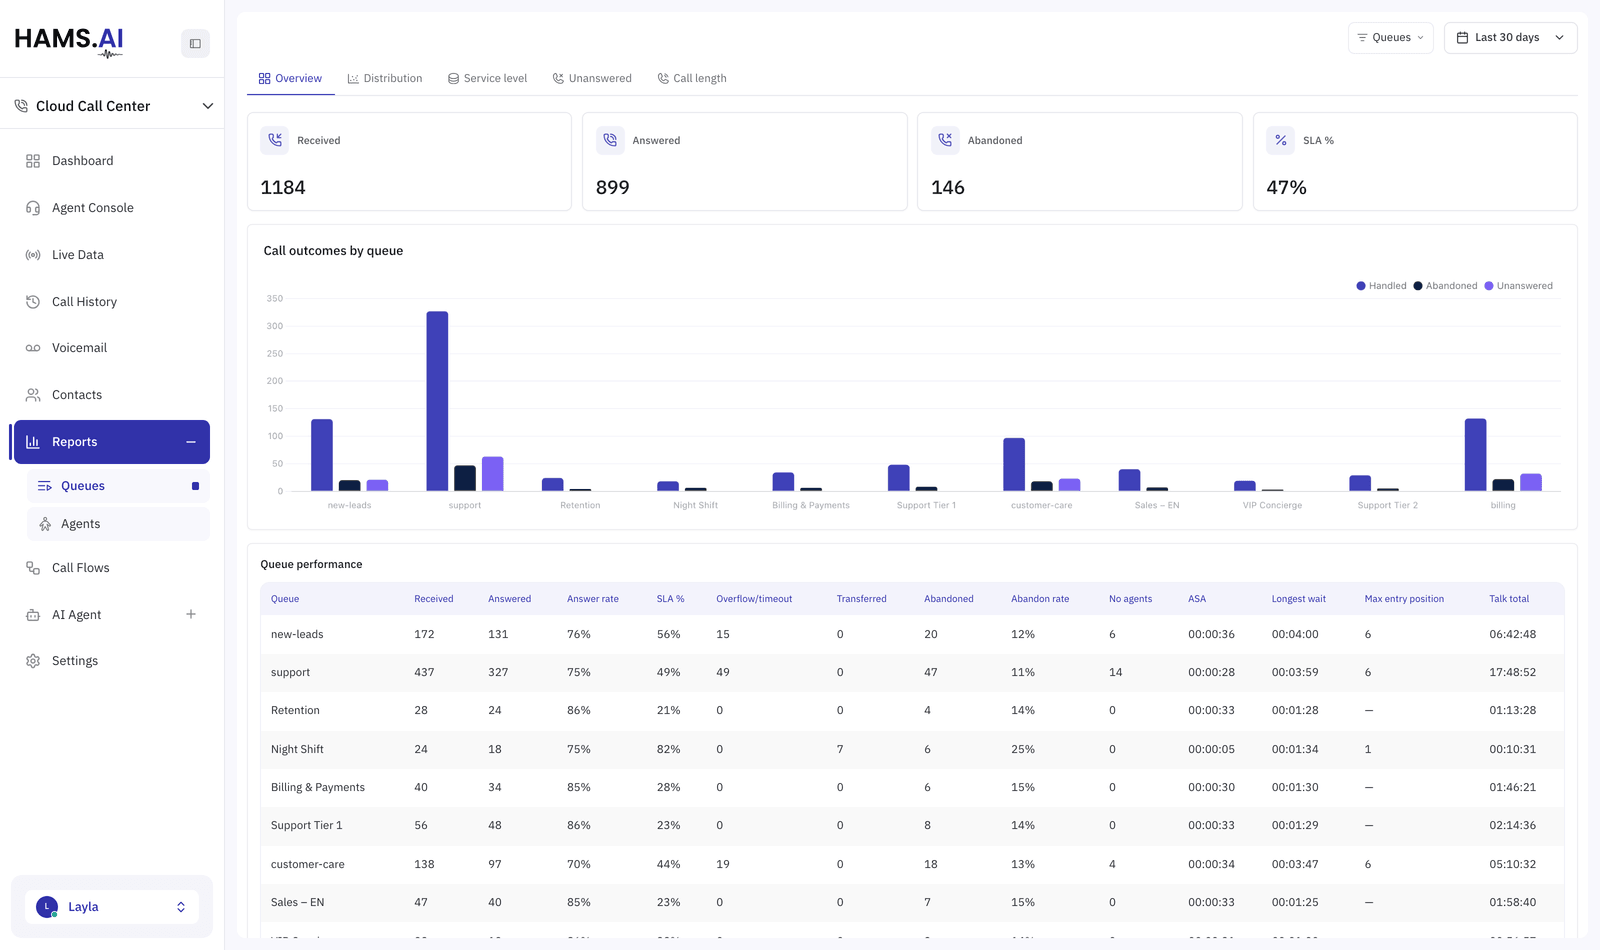Click the Answered call icon
This screenshot has width=1600, height=950.
(x=610, y=141)
